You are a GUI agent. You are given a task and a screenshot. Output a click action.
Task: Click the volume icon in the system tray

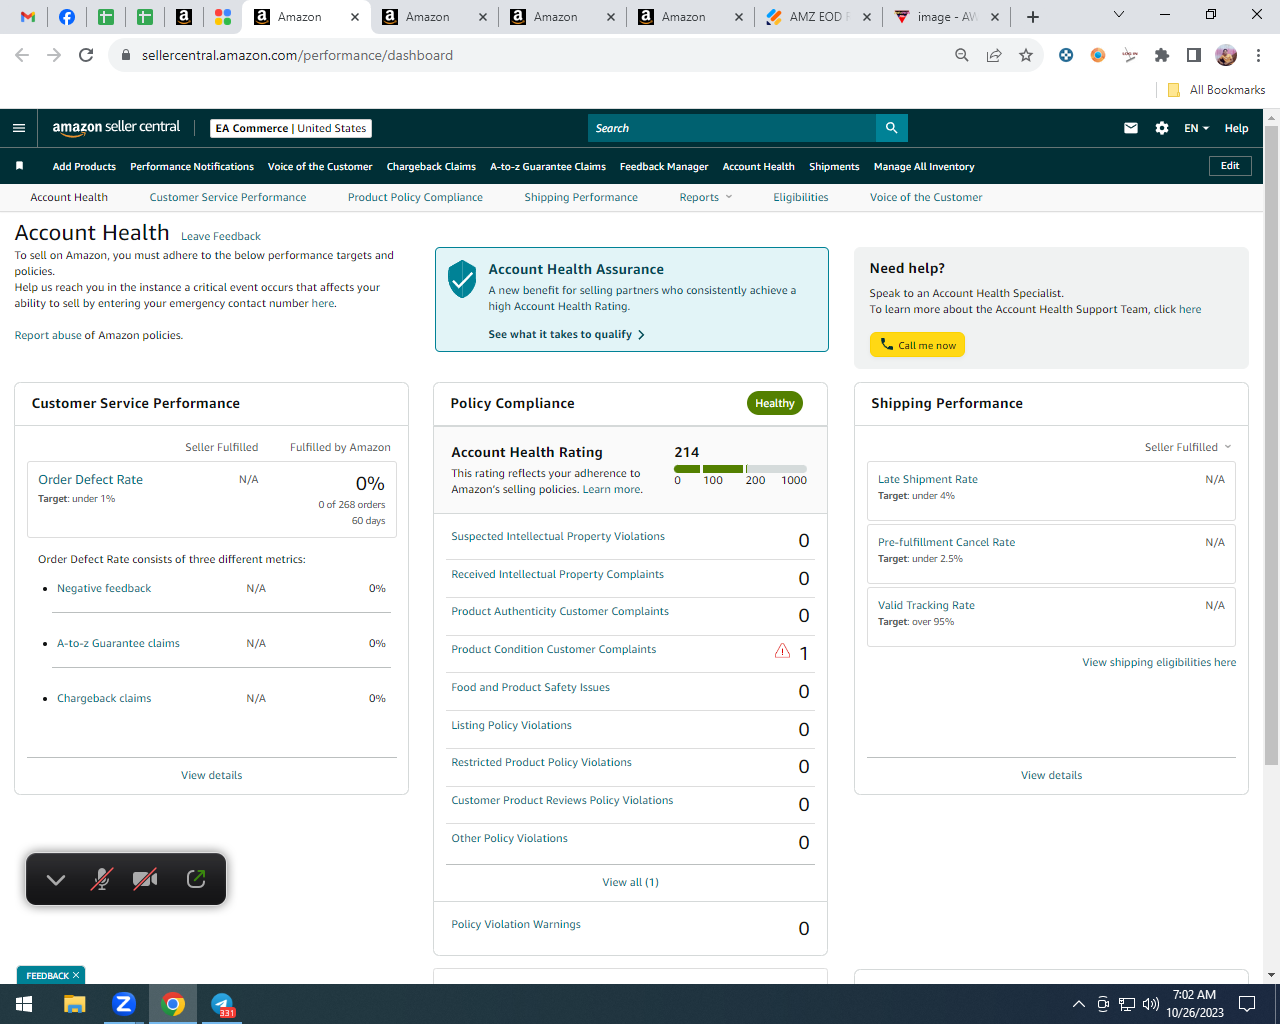tap(1151, 1004)
